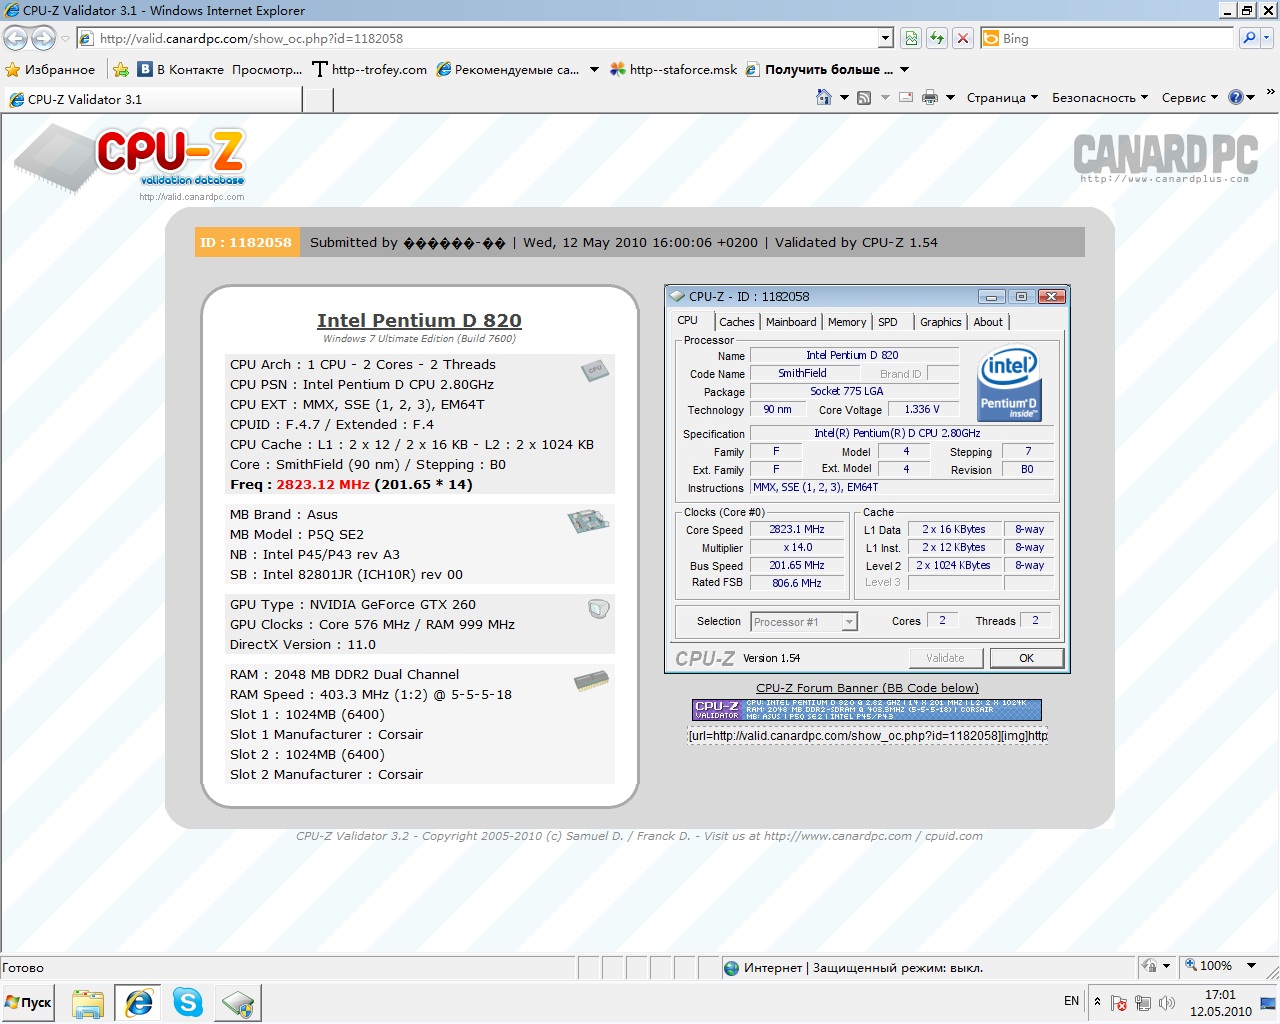Expand the address bar history dropdown
This screenshot has height=1024, width=1280.
(885, 38)
